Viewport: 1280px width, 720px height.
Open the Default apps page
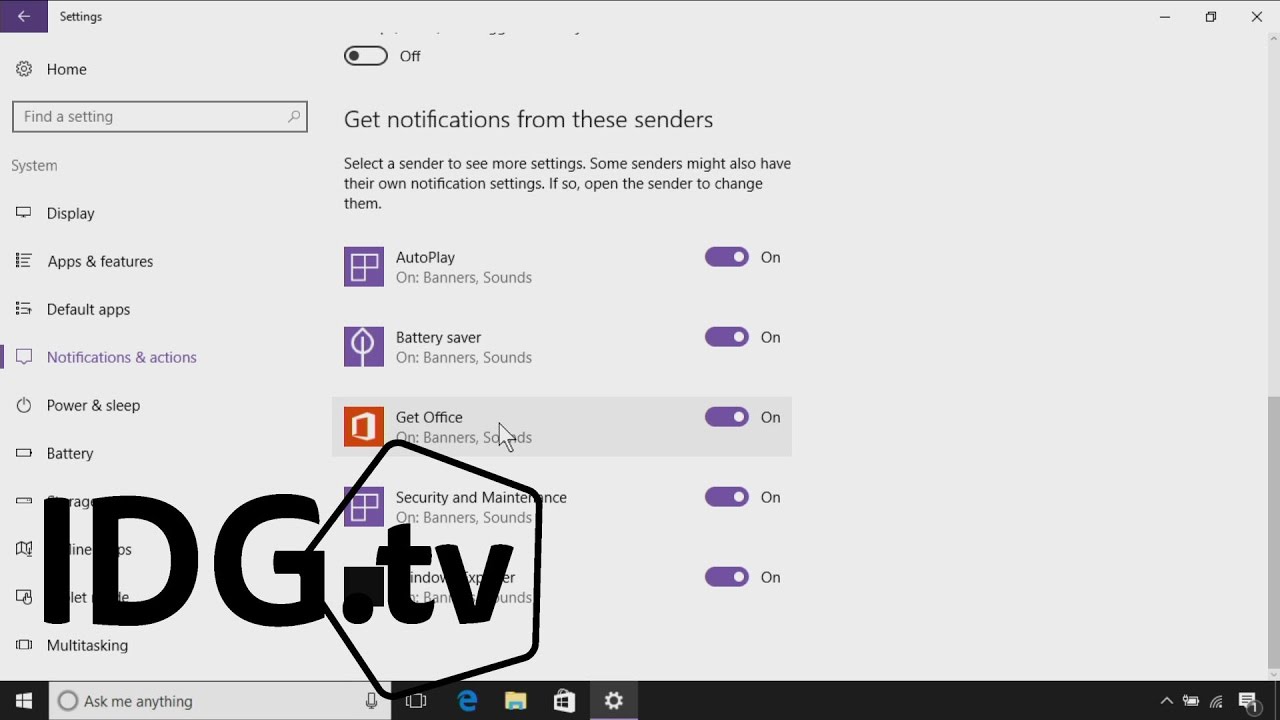click(x=88, y=309)
